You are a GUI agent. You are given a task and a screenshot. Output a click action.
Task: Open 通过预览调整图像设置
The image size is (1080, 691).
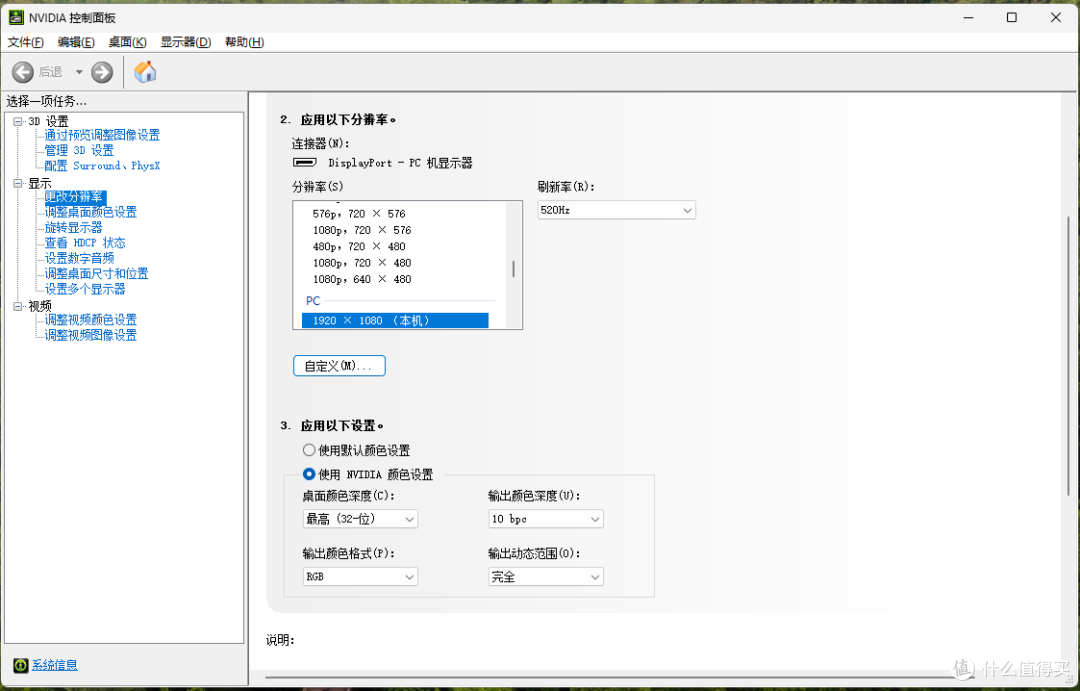point(102,135)
